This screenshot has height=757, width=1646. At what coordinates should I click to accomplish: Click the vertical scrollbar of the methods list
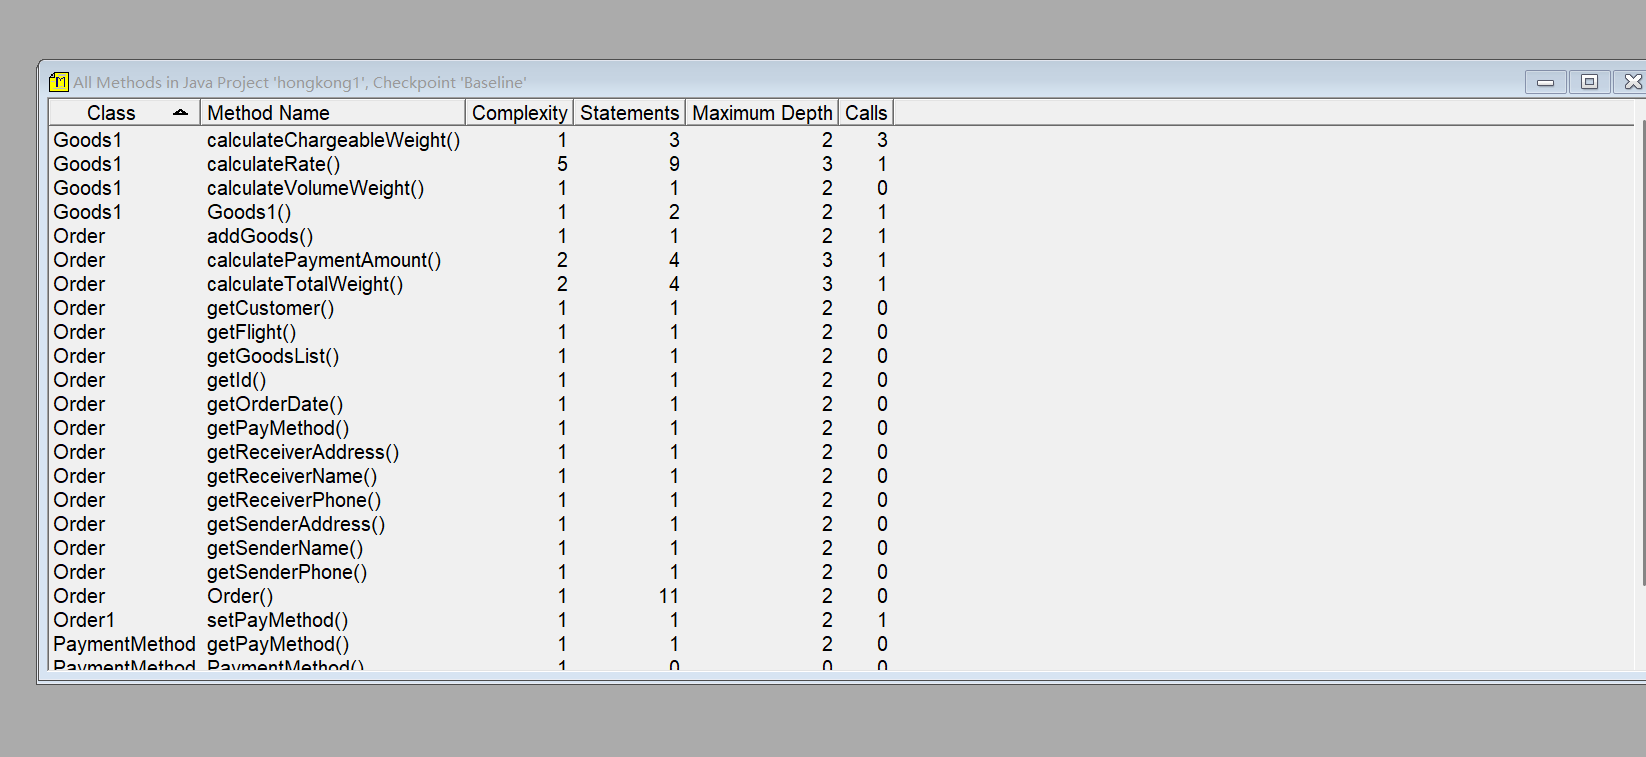pyautogui.click(x=1642, y=352)
